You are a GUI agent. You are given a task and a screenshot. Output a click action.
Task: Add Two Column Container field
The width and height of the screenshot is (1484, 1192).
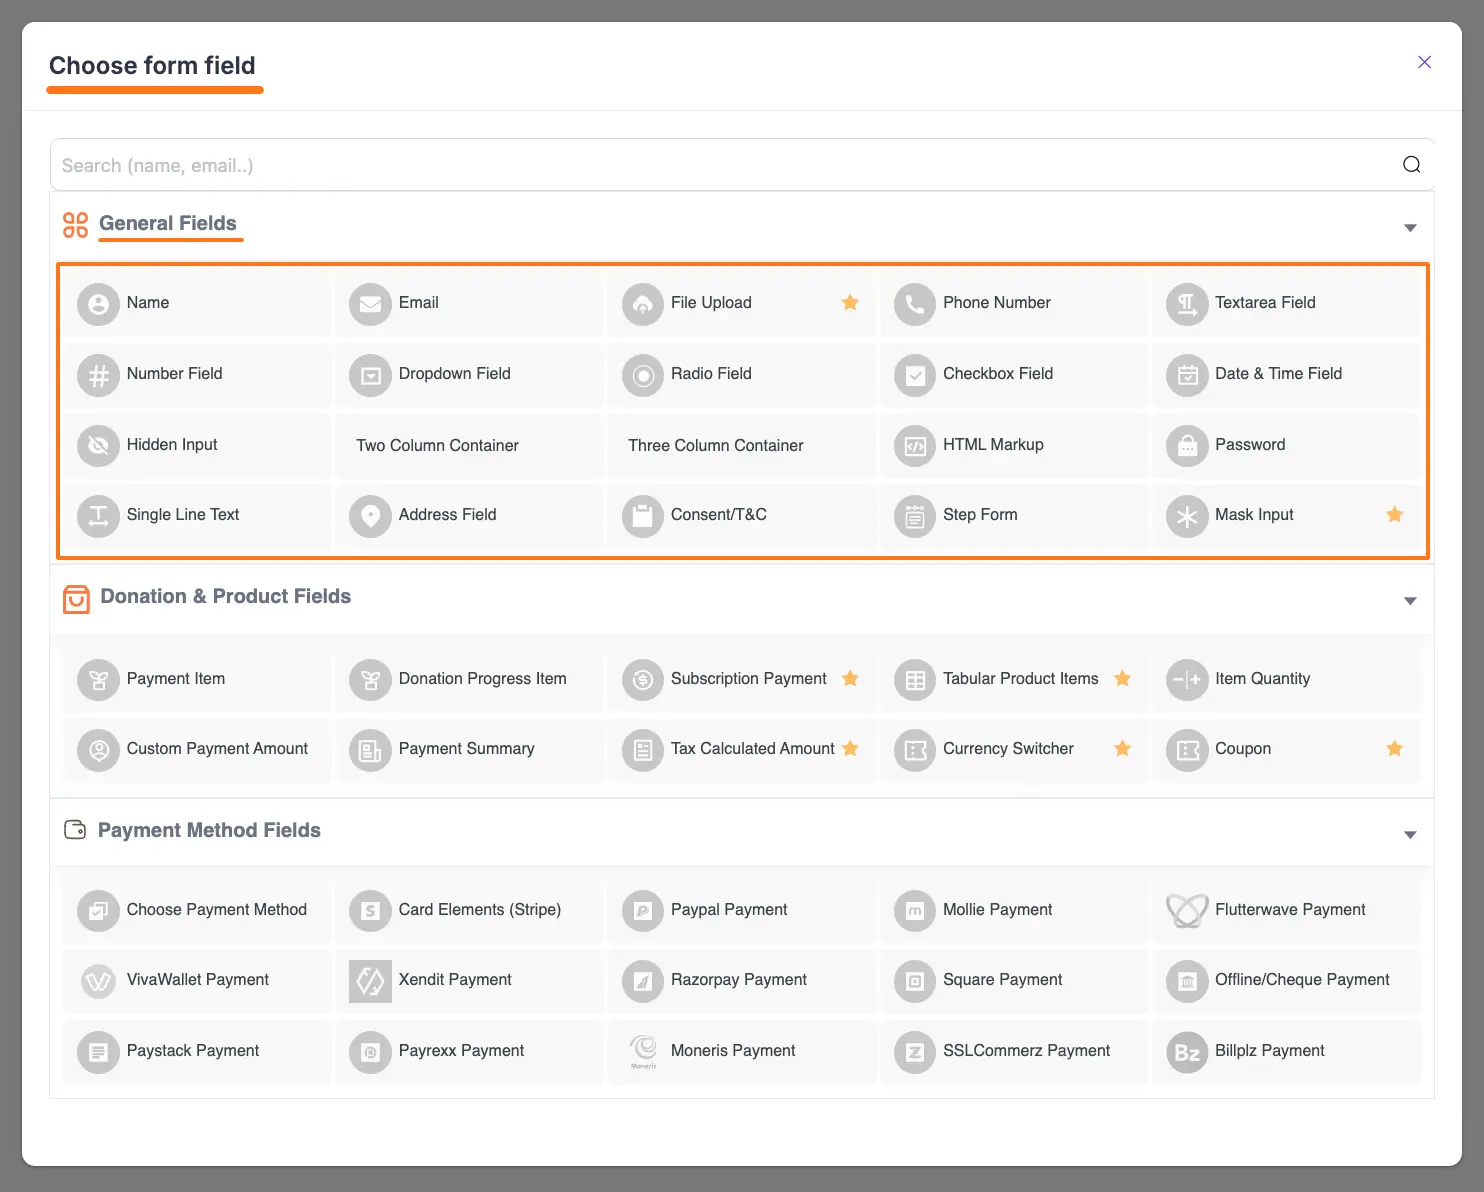(x=437, y=445)
